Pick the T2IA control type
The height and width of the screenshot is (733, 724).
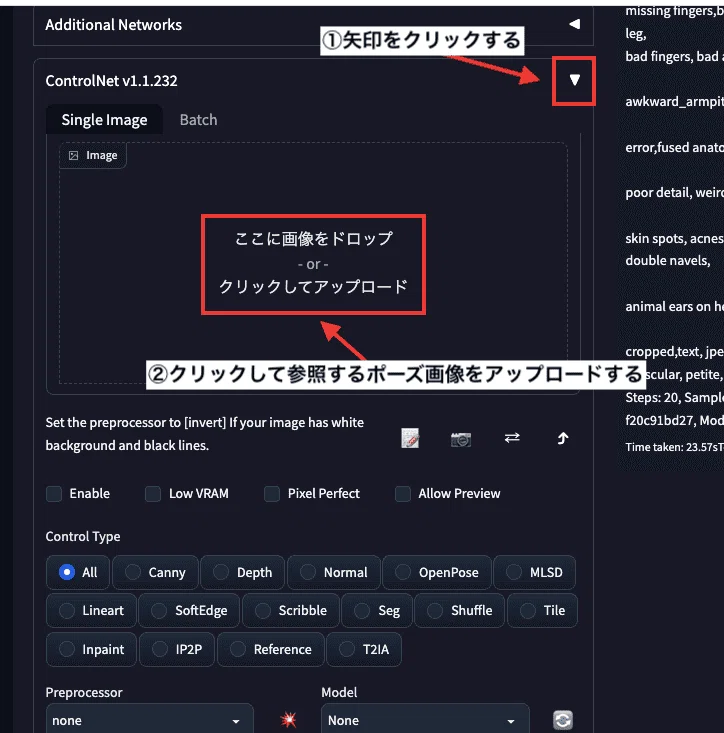coord(364,649)
